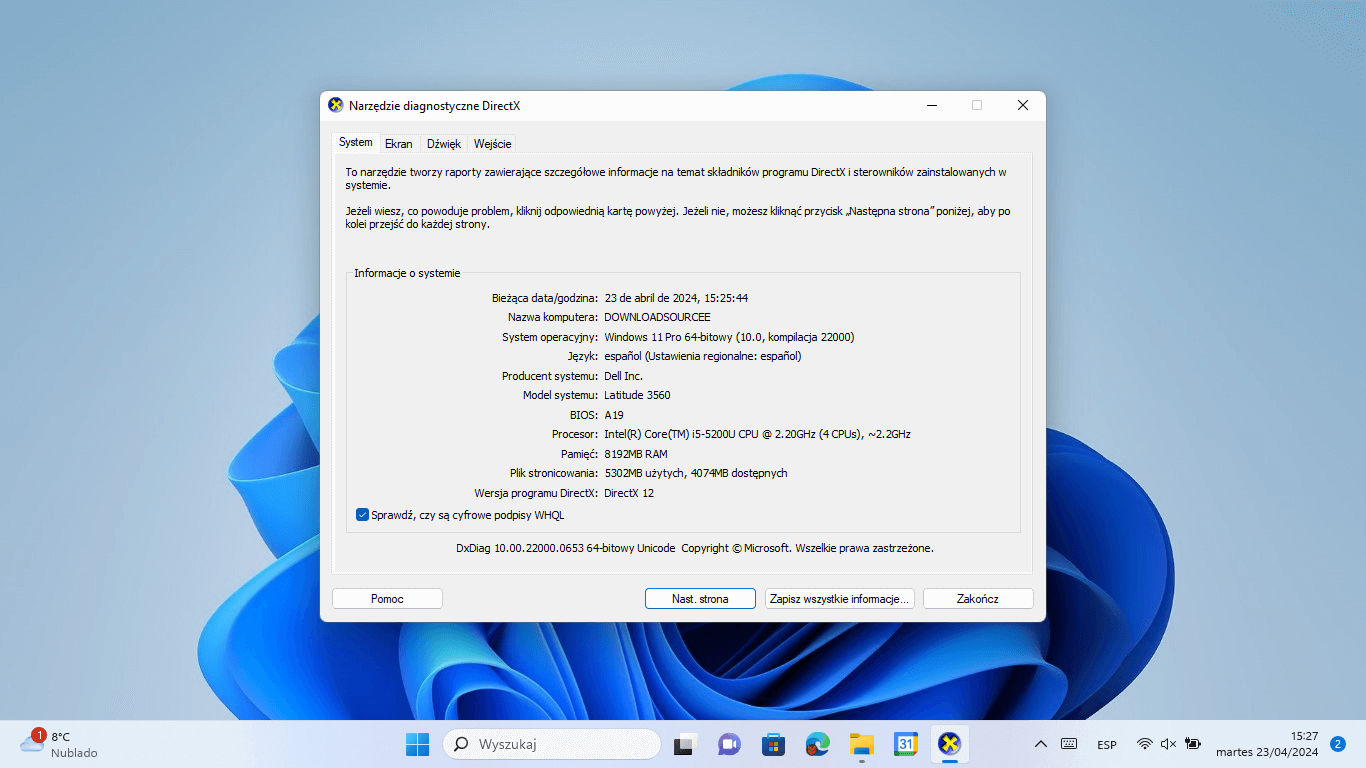Screen dimensions: 1366x768
Task: Switch to the Ekran tab
Action: [x=399, y=144]
